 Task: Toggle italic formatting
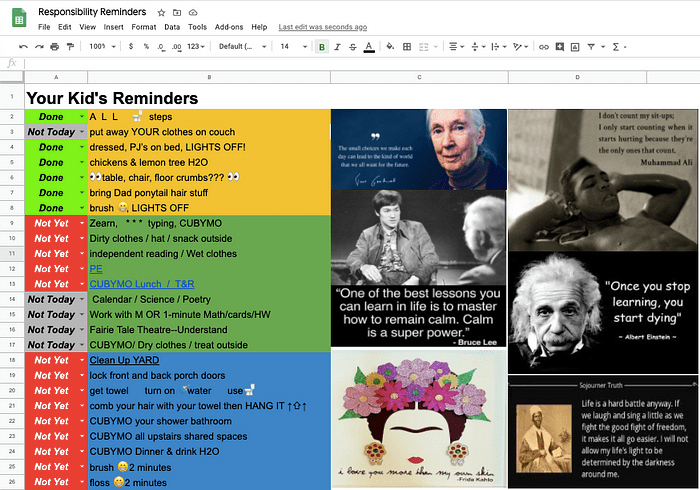click(338, 47)
